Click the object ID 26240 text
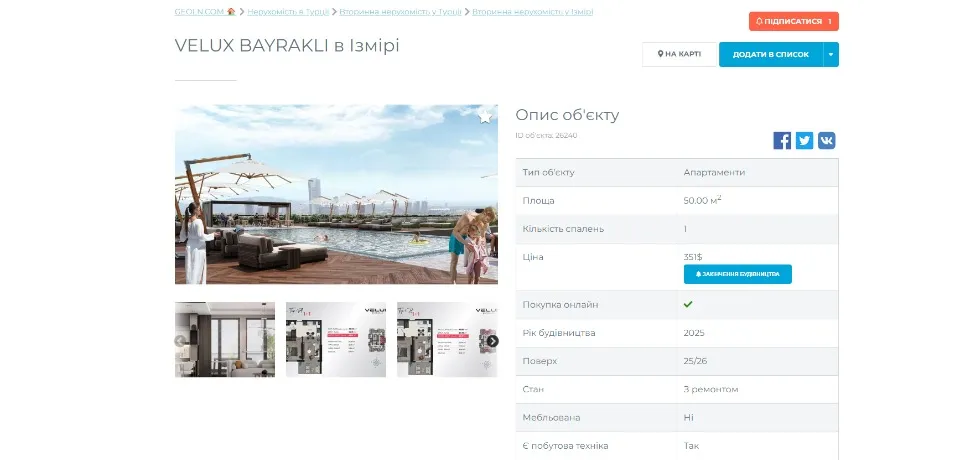960x460 pixels. tap(546, 135)
